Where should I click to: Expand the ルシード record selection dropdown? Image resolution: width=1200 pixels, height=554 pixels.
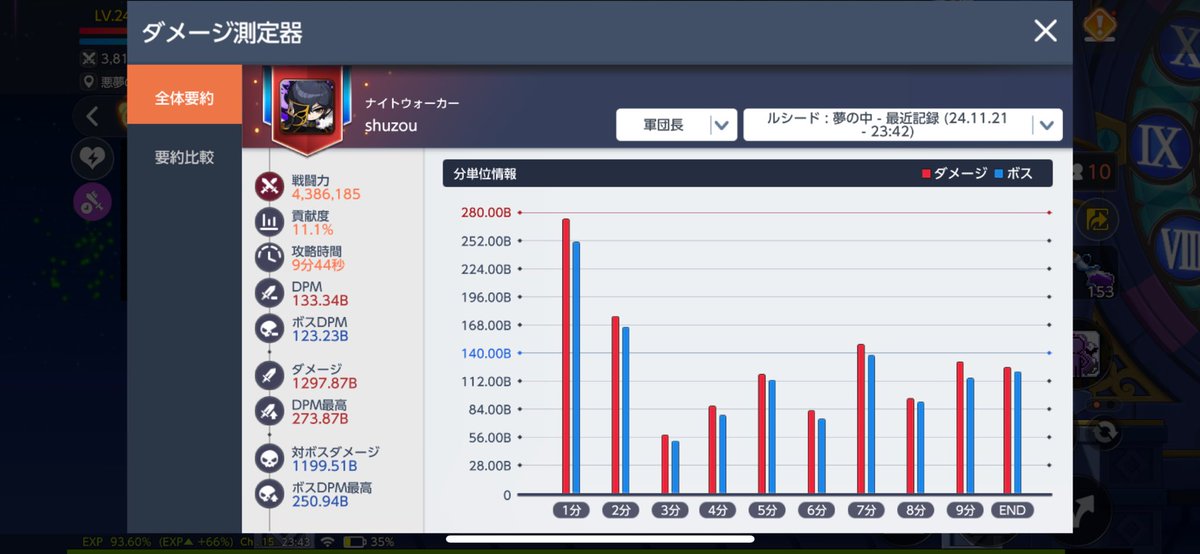coord(903,125)
